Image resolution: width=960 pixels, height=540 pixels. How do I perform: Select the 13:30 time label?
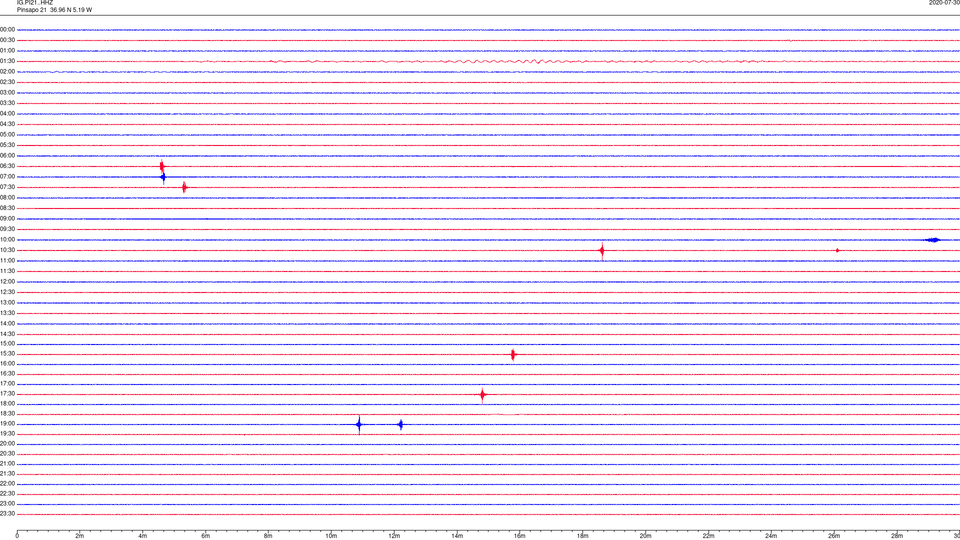tap(7, 313)
